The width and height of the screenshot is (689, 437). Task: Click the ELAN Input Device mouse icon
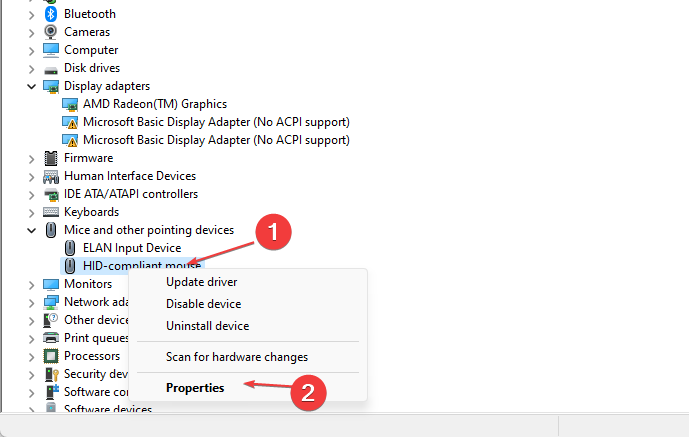[70, 248]
